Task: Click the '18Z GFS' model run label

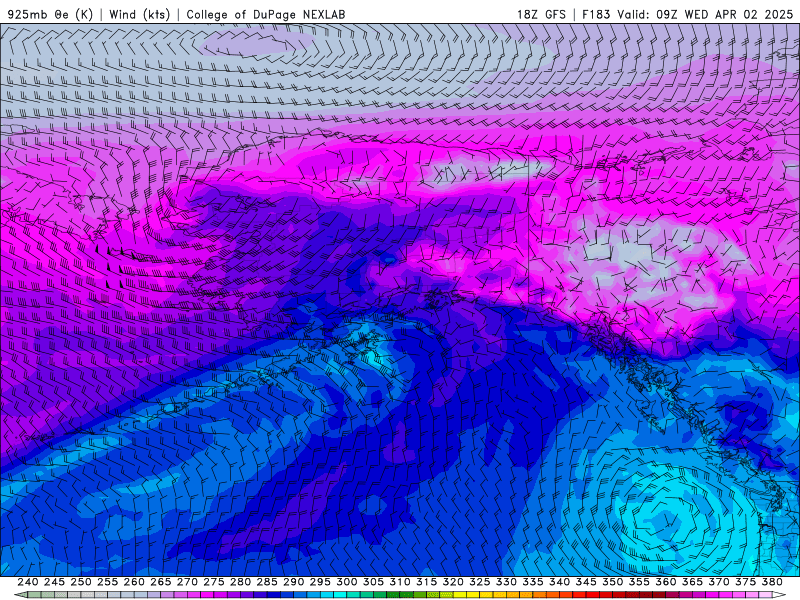Action: (541, 14)
